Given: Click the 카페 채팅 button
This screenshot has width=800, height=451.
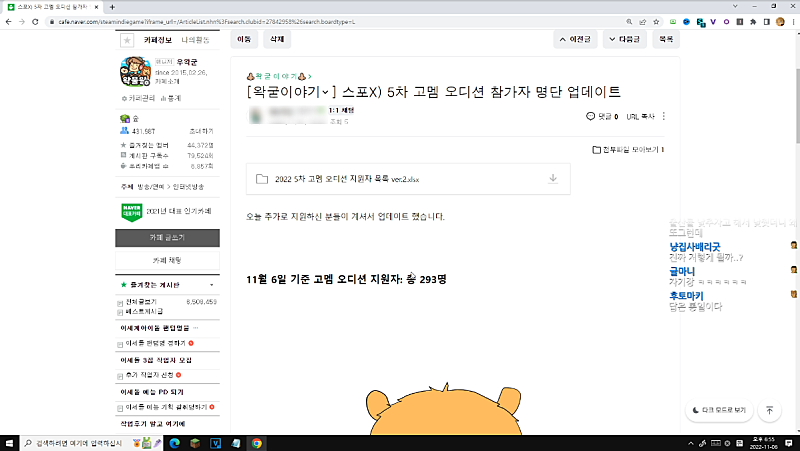Looking at the screenshot, I should (167, 260).
